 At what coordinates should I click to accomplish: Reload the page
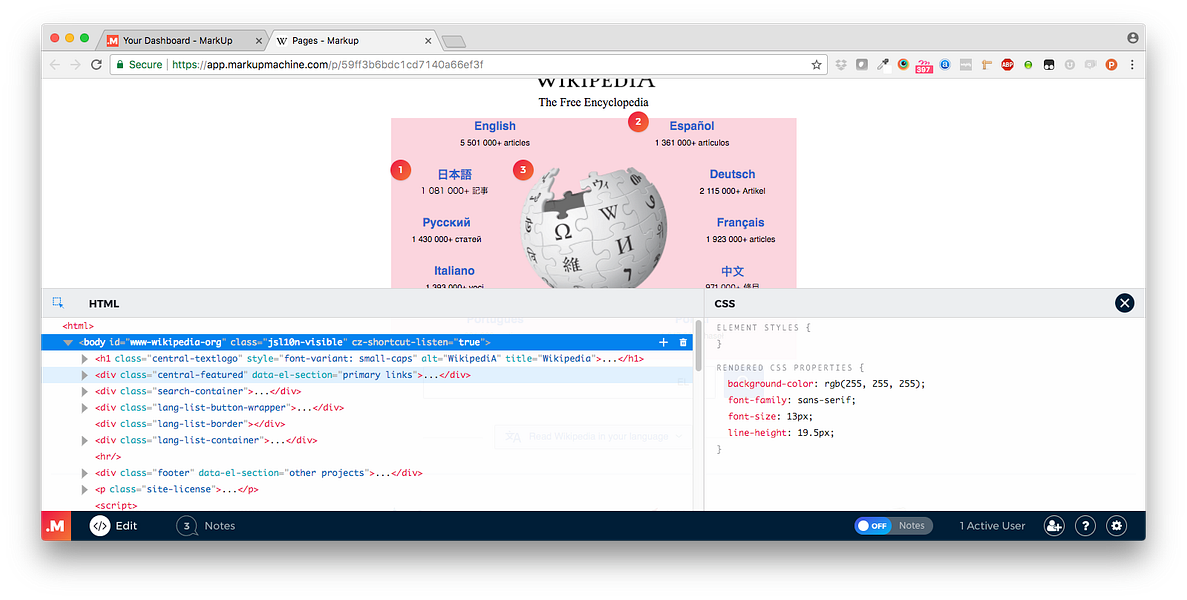(x=96, y=64)
